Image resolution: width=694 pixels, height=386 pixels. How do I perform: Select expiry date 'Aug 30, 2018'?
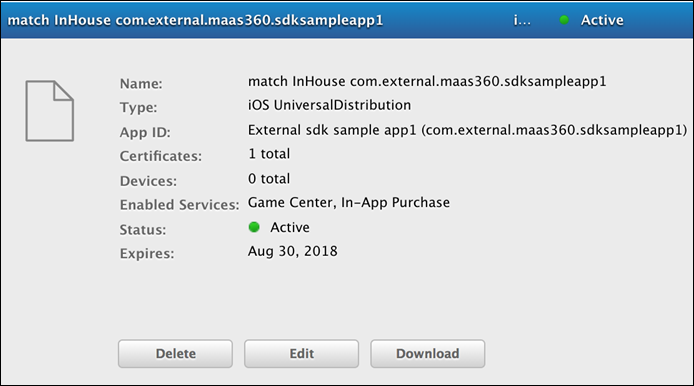[x=293, y=251]
